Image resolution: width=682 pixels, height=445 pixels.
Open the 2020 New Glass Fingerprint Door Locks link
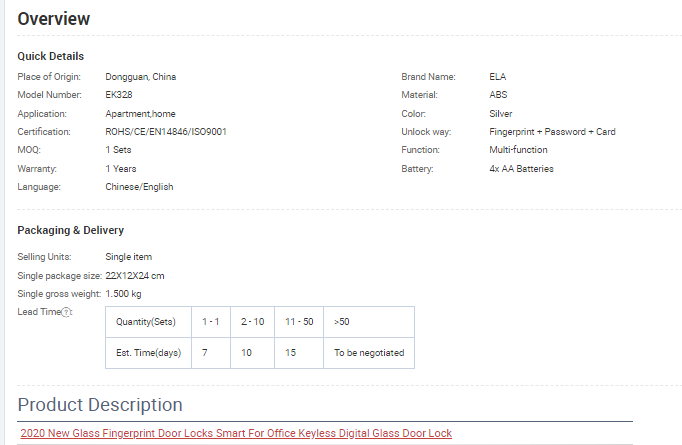[x=235, y=433]
